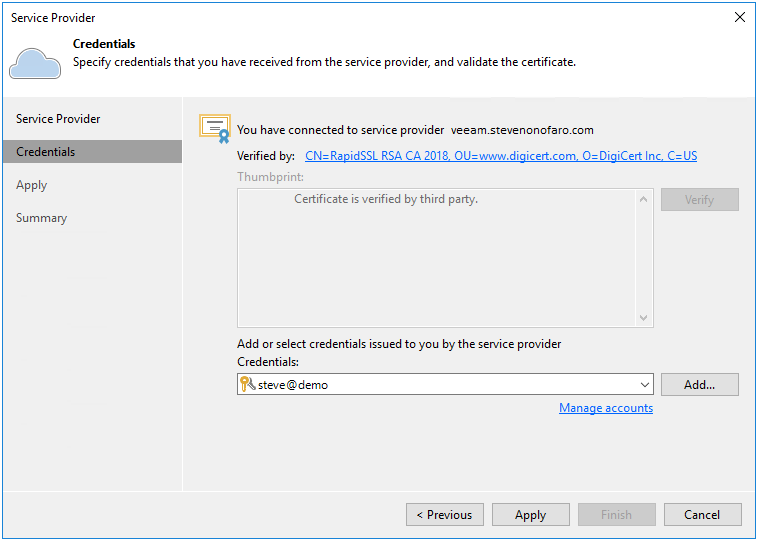Select the steve@demo credentials combo box
The height and width of the screenshot is (542, 758).
click(440, 385)
